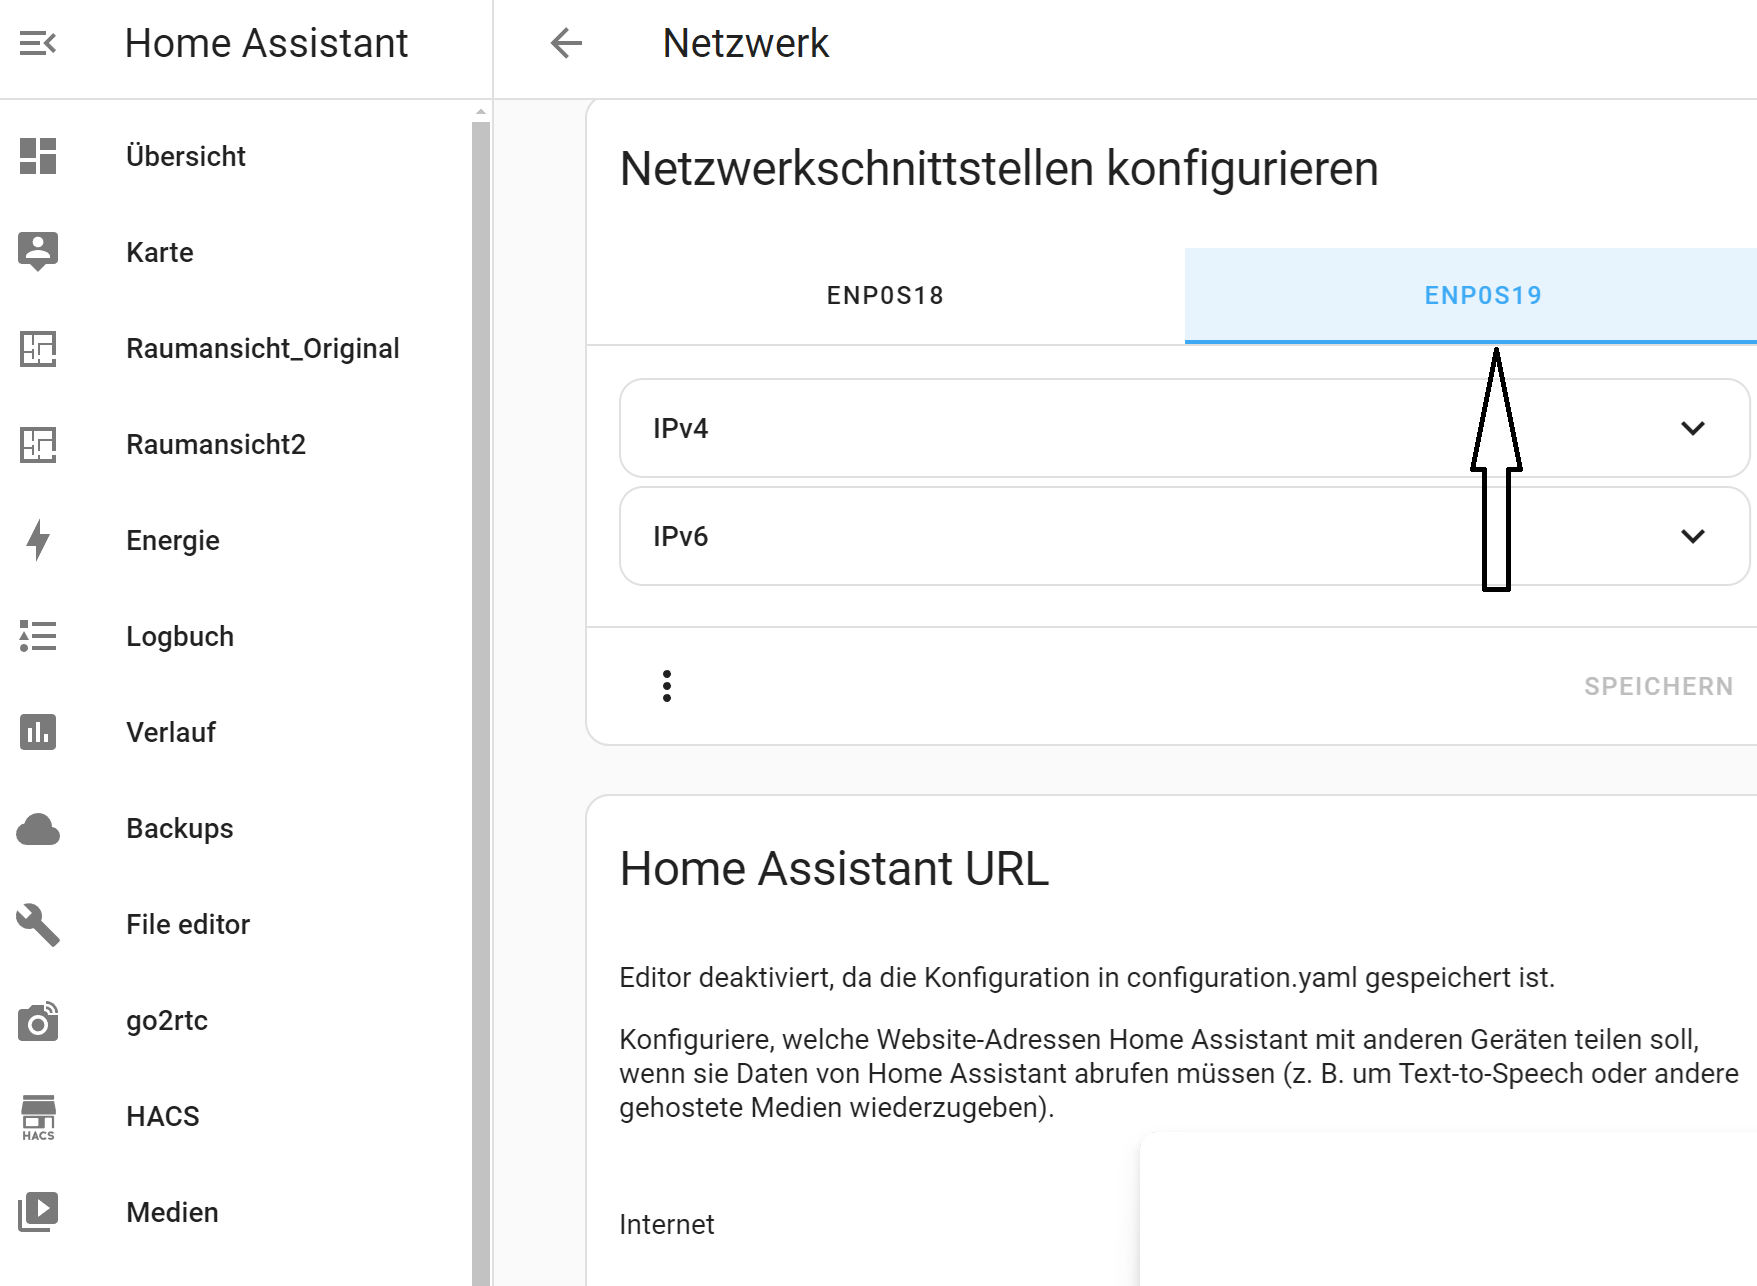Click the Home Assistant URL heading
The height and width of the screenshot is (1286, 1757).
pos(834,868)
